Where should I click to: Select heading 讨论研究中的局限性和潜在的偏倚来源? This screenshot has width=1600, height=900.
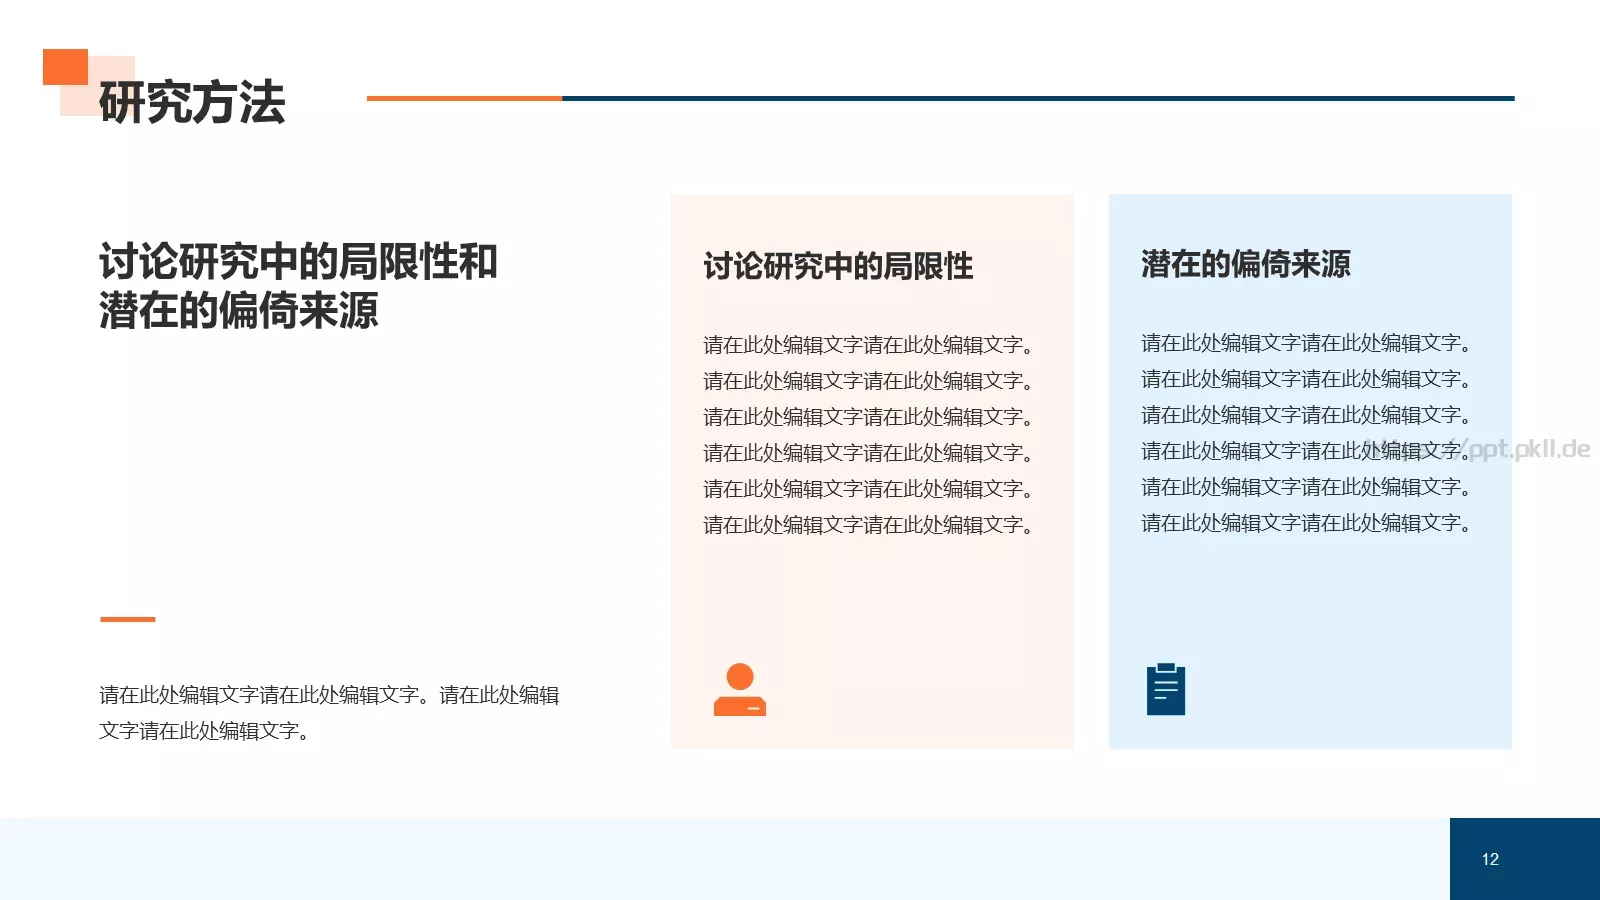[298, 286]
